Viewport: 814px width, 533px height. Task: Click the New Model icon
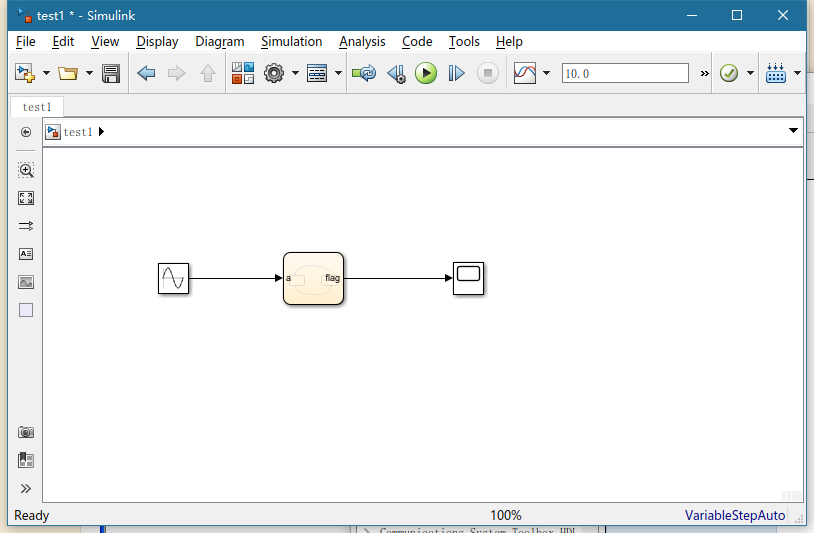pyautogui.click(x=24, y=73)
